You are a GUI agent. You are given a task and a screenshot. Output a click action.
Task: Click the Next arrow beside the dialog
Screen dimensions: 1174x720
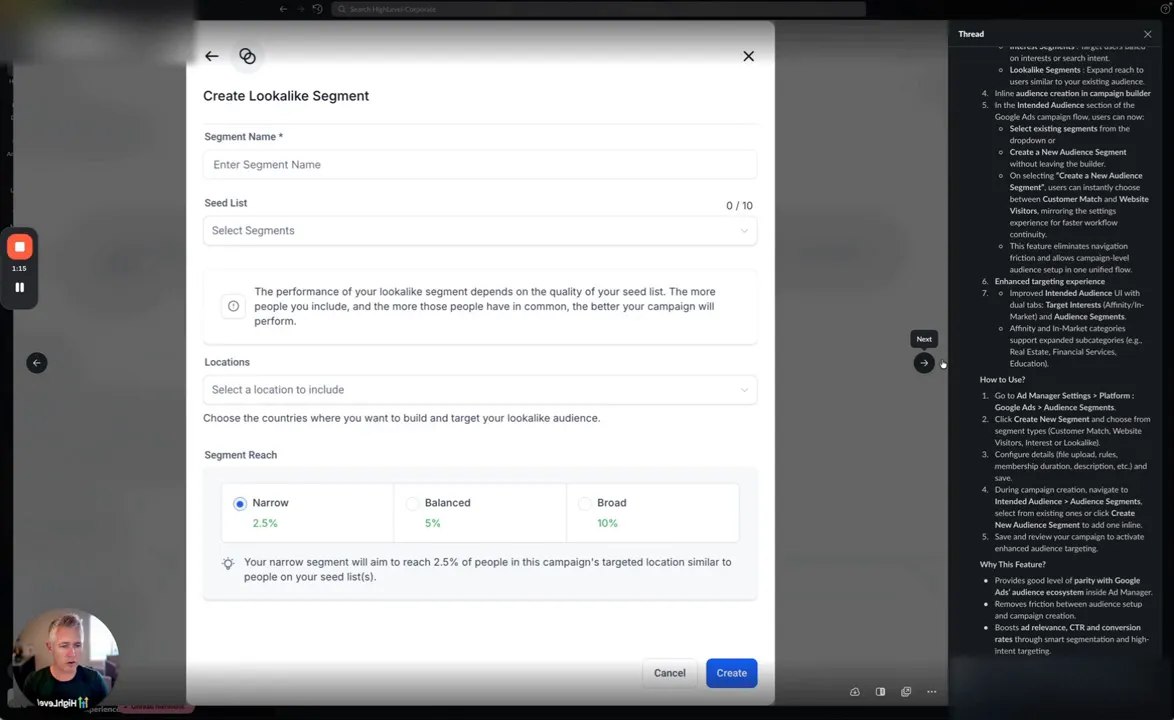pyautogui.click(x=923, y=362)
